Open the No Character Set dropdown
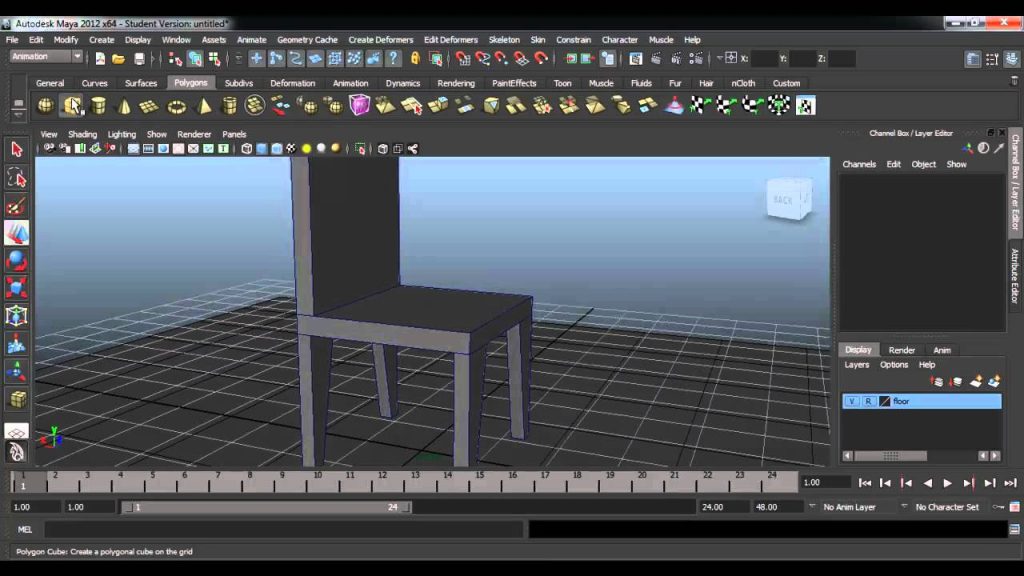The image size is (1024, 576). pos(904,507)
